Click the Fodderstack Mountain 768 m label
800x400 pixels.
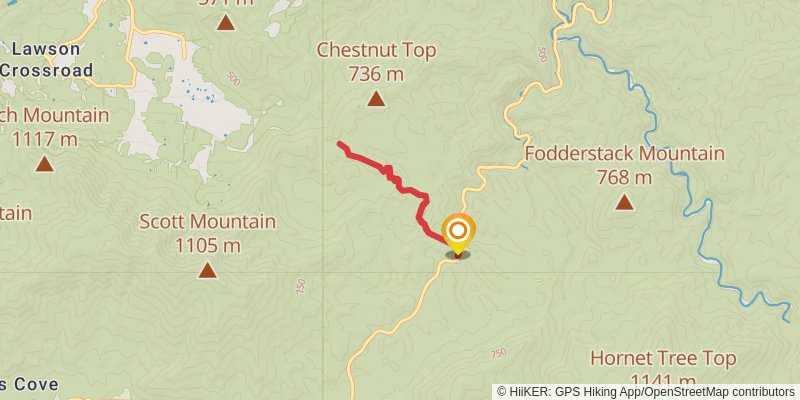click(624, 165)
